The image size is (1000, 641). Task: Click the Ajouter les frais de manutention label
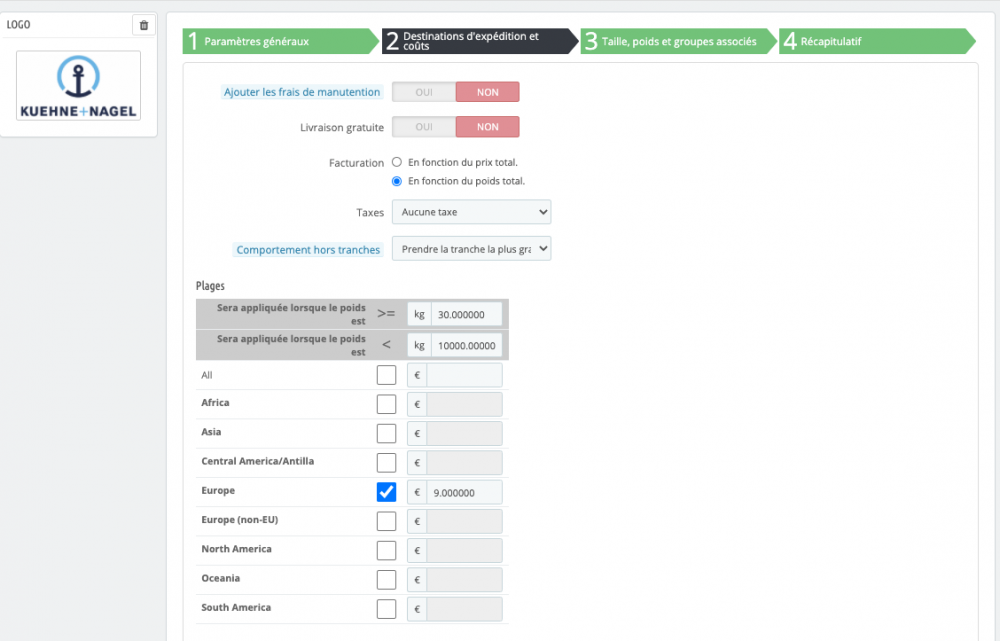[x=302, y=92]
